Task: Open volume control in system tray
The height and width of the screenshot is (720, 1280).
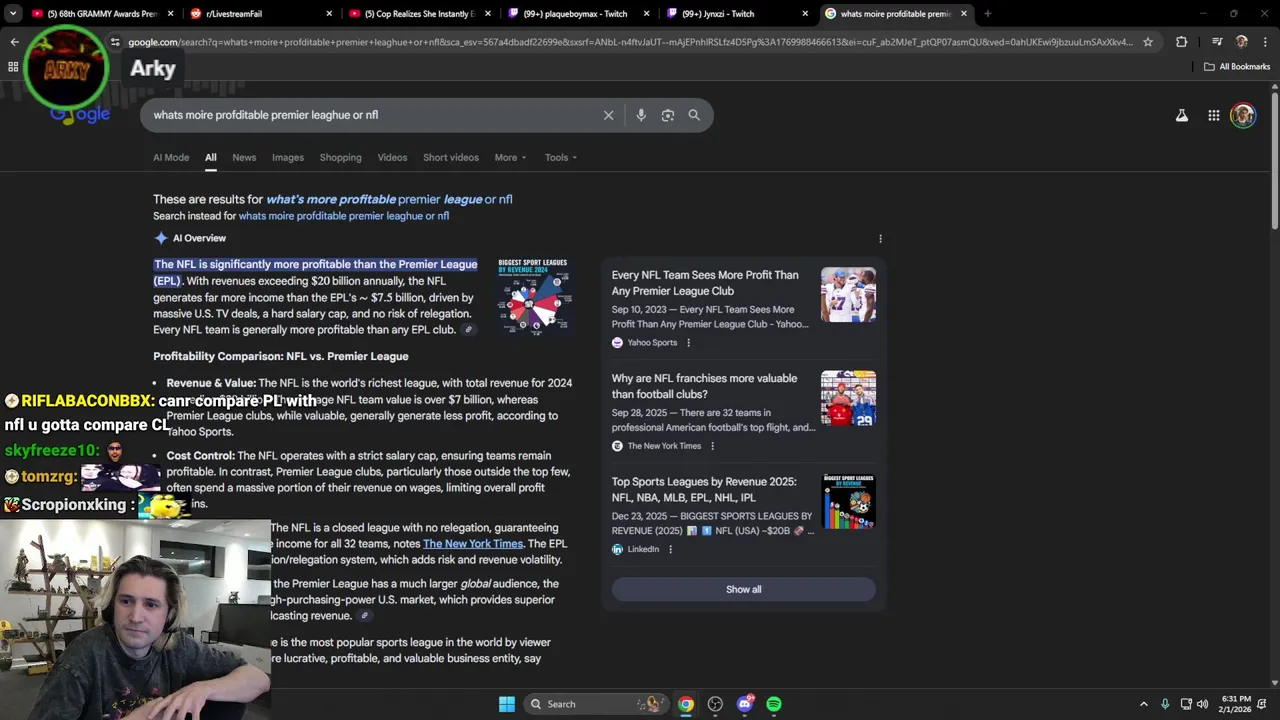Action: pyautogui.click(x=1203, y=704)
